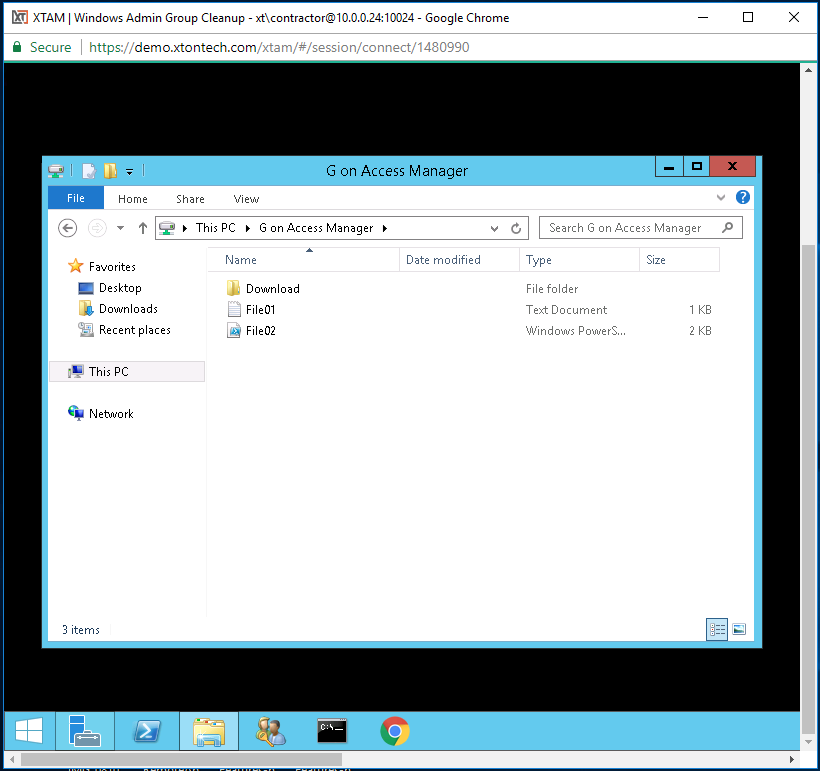Switch to Details view in the status bar
This screenshot has height=771, width=820.
pyautogui.click(x=717, y=629)
